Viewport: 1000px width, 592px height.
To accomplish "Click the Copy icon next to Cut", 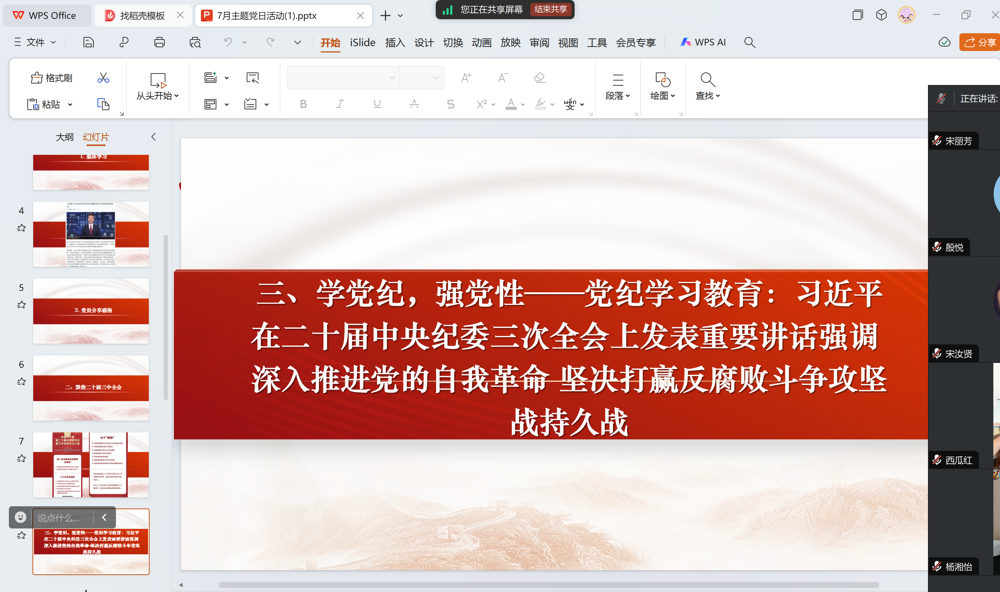I will (104, 104).
